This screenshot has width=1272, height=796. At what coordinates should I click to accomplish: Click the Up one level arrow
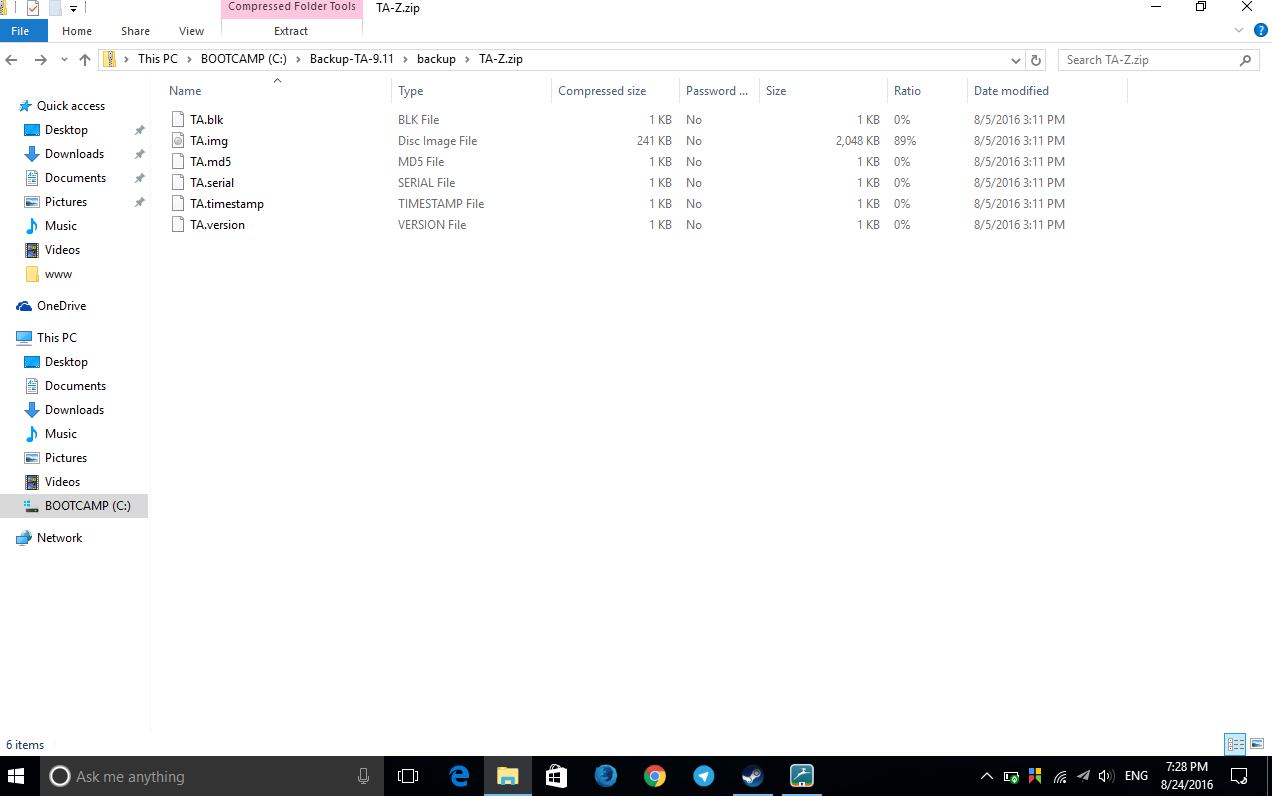pos(85,60)
